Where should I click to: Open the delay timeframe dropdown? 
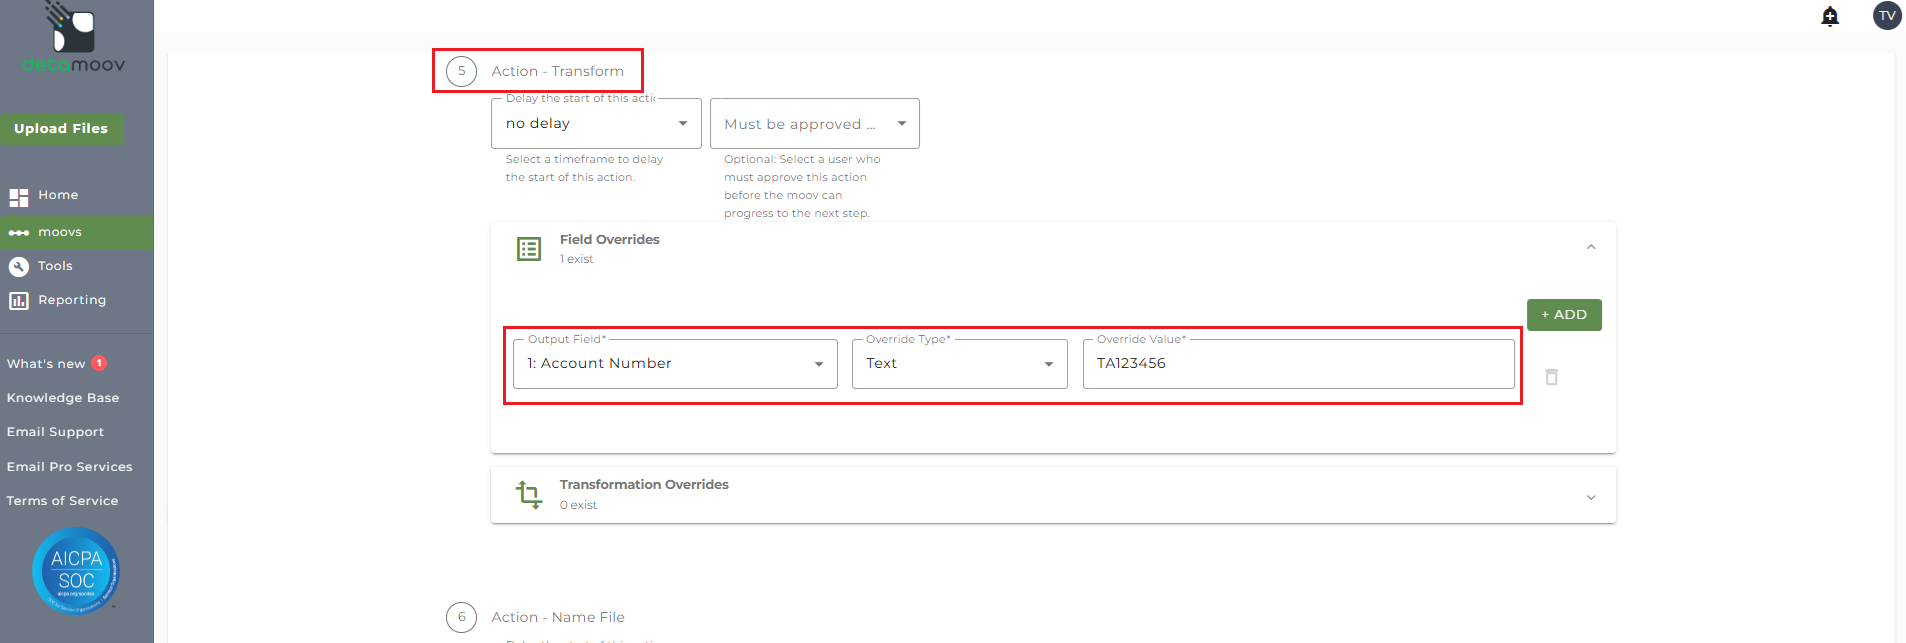point(596,124)
